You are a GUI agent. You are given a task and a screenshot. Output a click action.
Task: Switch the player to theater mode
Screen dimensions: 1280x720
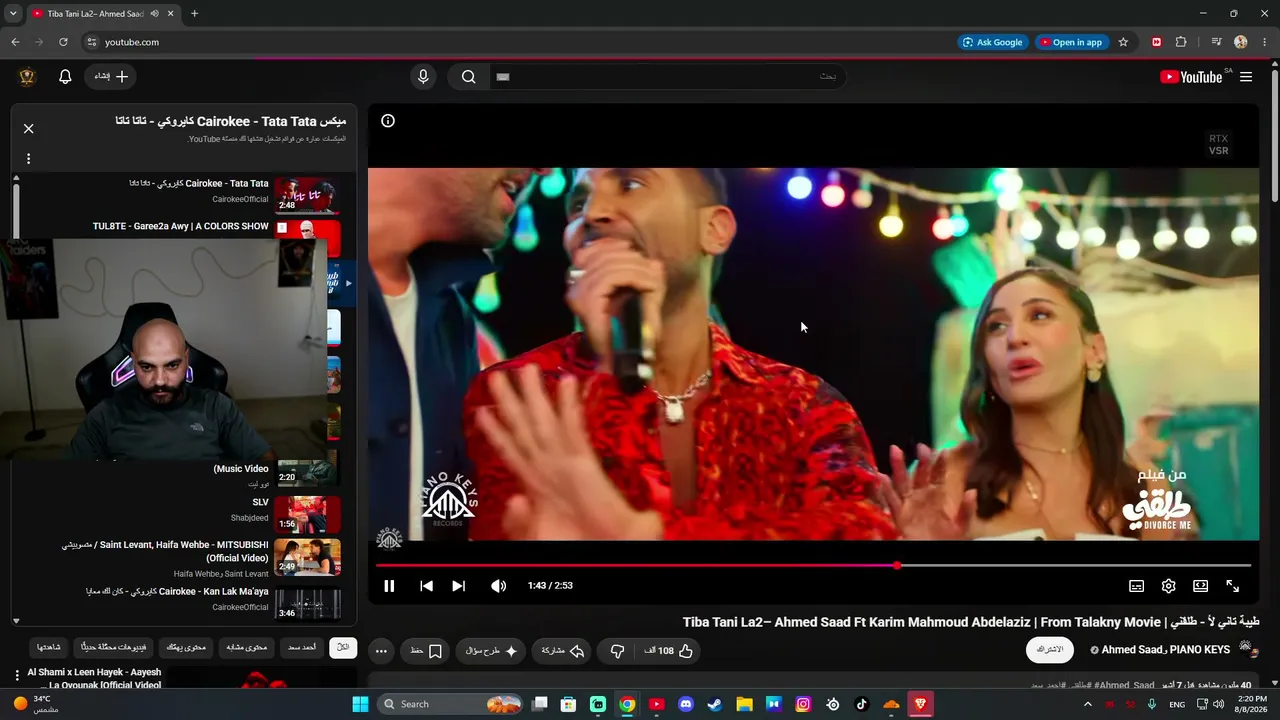(x=1200, y=586)
